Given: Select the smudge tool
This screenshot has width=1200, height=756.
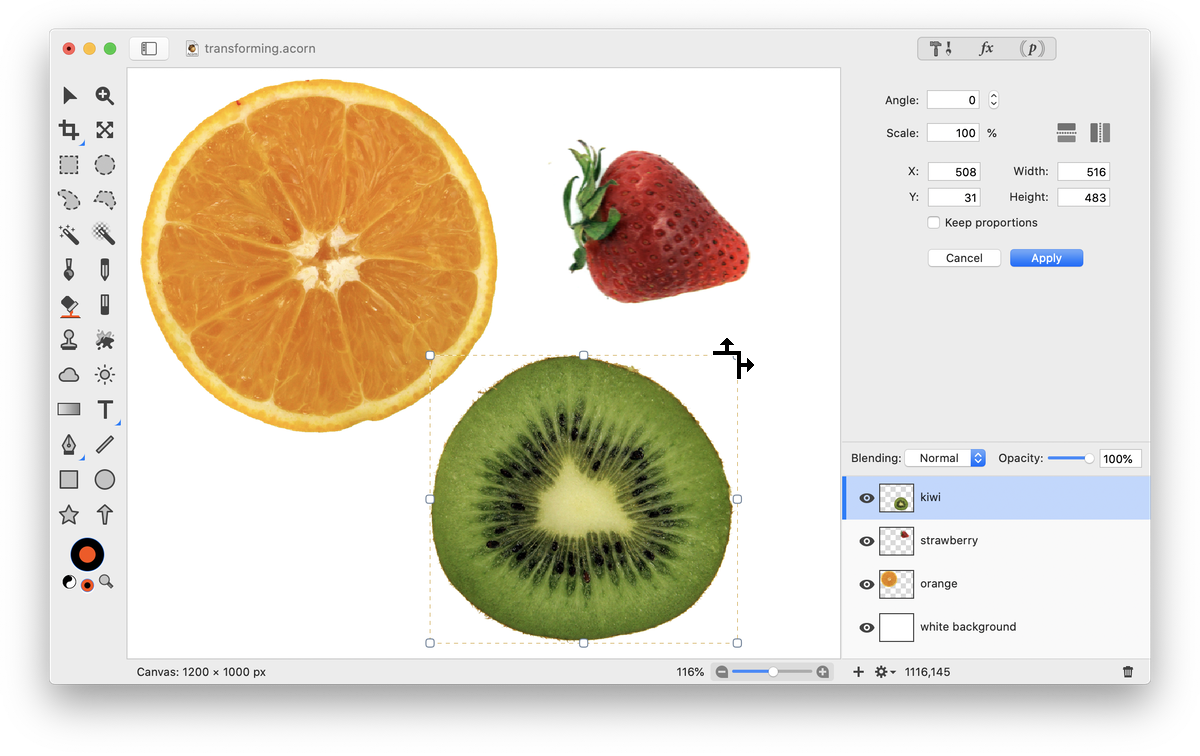Looking at the screenshot, I should click(x=104, y=340).
